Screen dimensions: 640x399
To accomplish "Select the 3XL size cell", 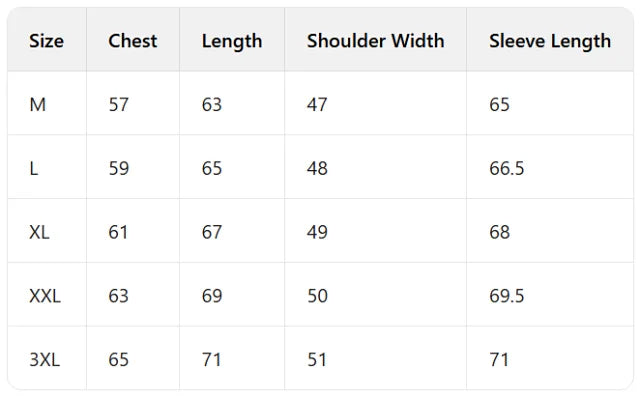I will (x=44, y=360).
